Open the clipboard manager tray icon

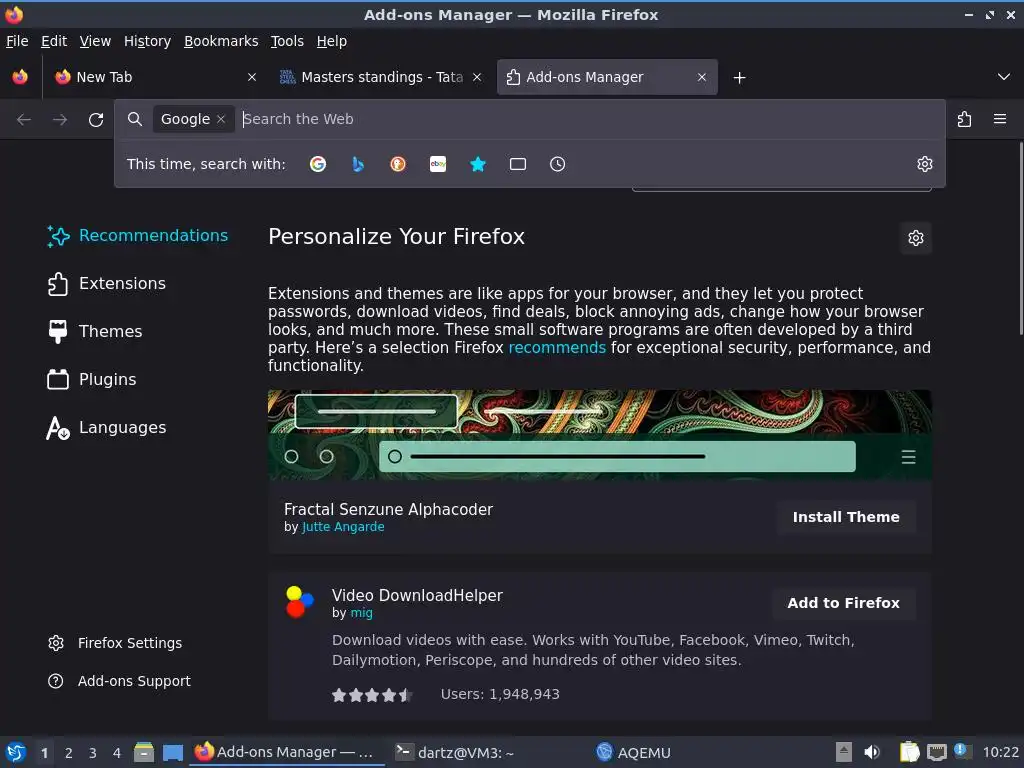(x=909, y=752)
